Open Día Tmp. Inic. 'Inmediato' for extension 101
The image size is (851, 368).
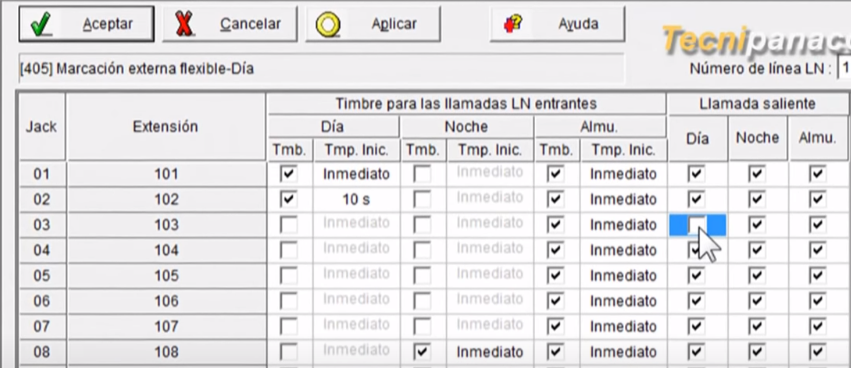356,174
